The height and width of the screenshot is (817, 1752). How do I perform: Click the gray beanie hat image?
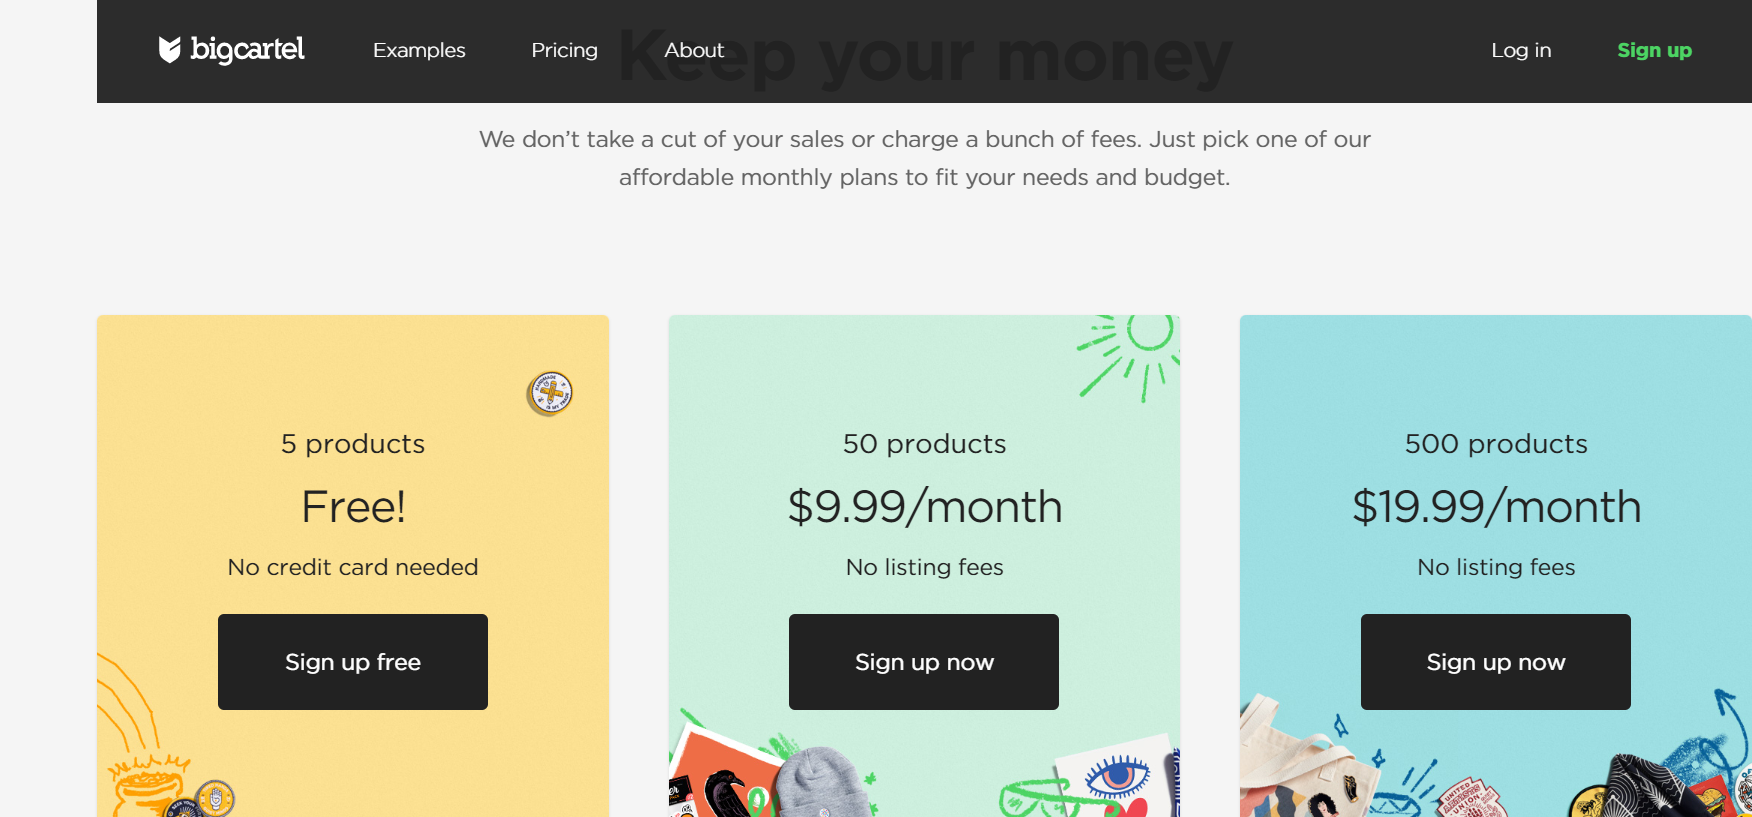[820, 785]
